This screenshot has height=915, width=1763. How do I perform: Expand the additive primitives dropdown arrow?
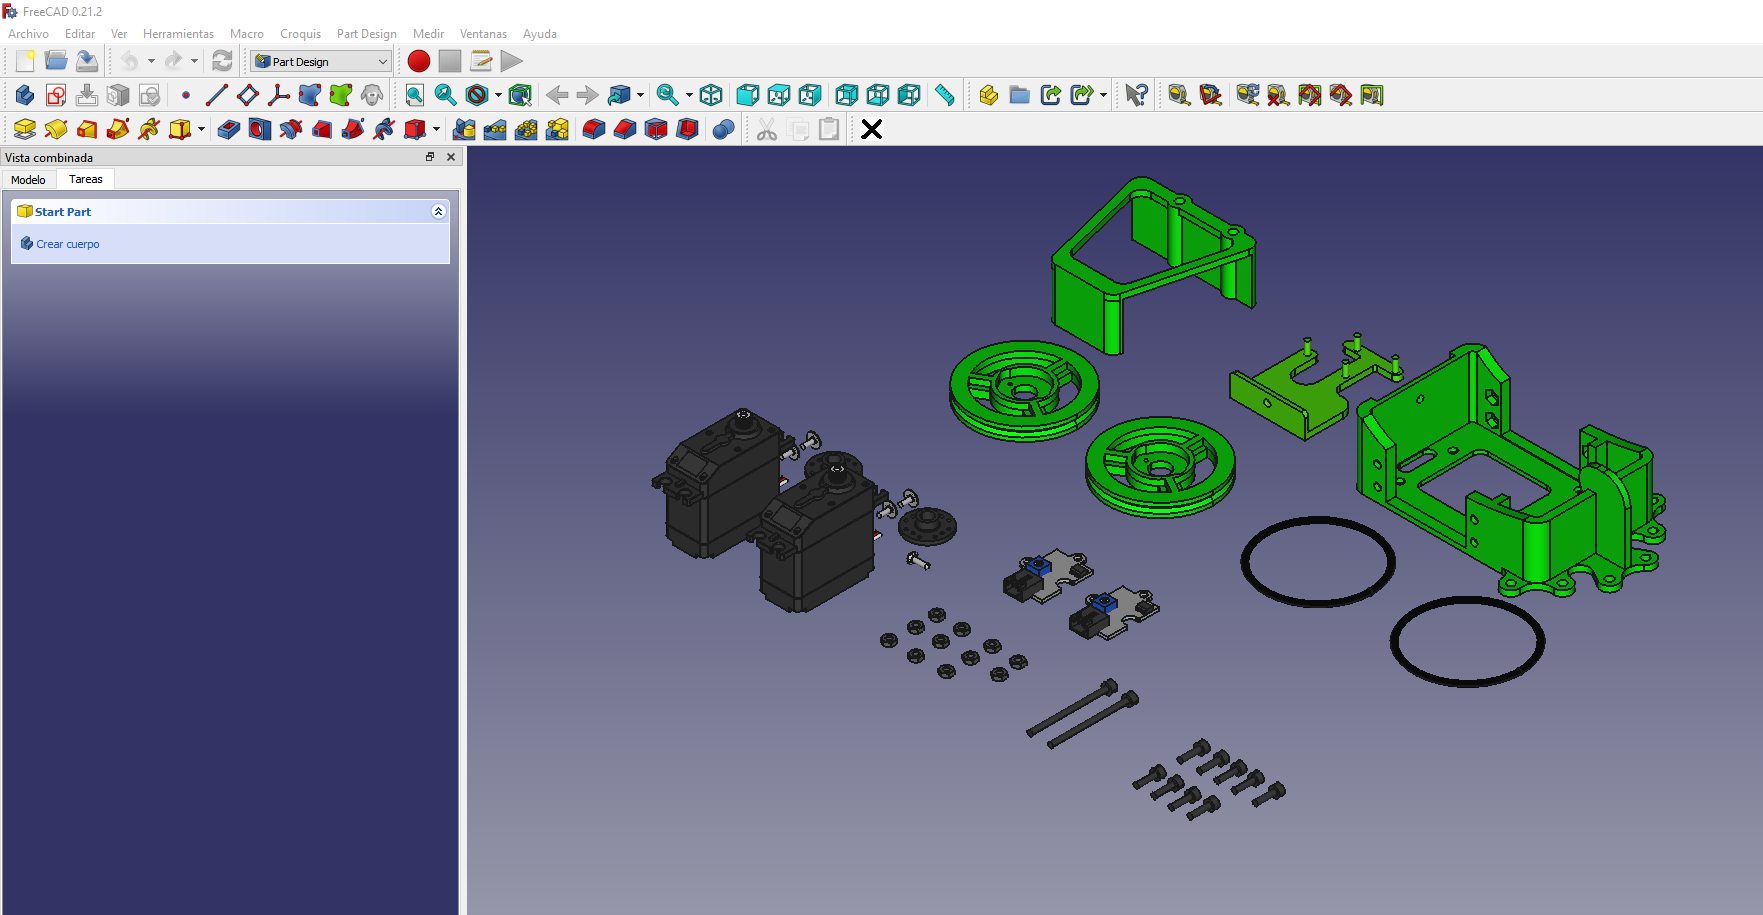click(x=202, y=129)
